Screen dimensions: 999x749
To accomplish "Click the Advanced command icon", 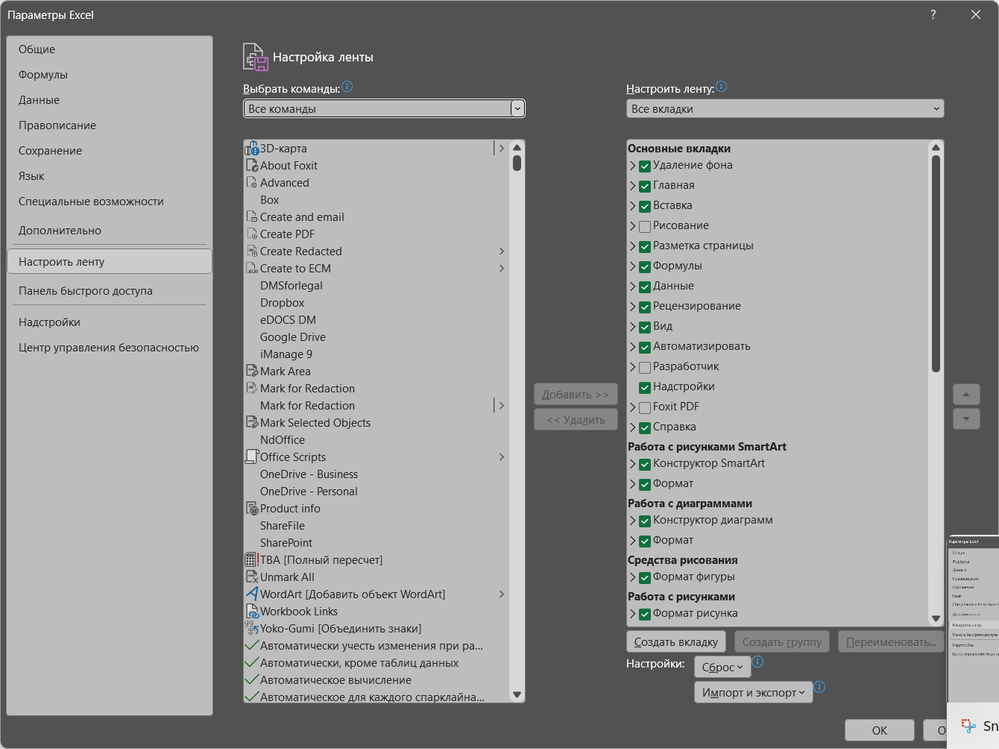I will (x=252, y=183).
